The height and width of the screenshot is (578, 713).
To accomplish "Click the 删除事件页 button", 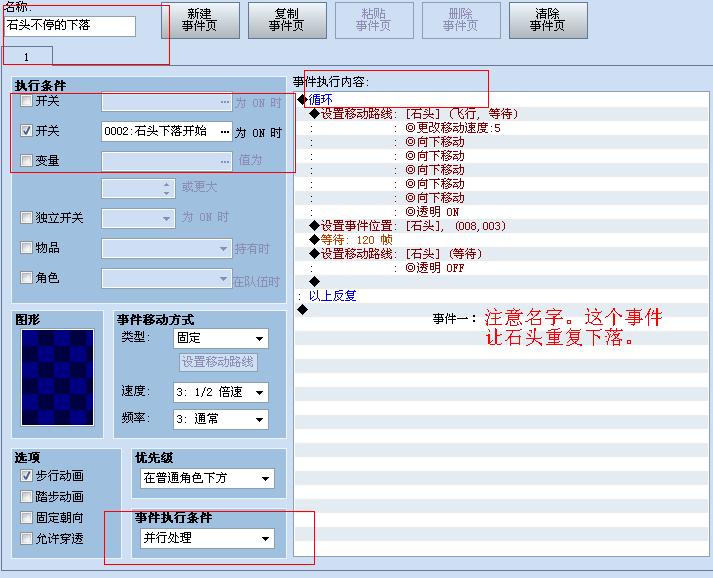I will tap(461, 20).
